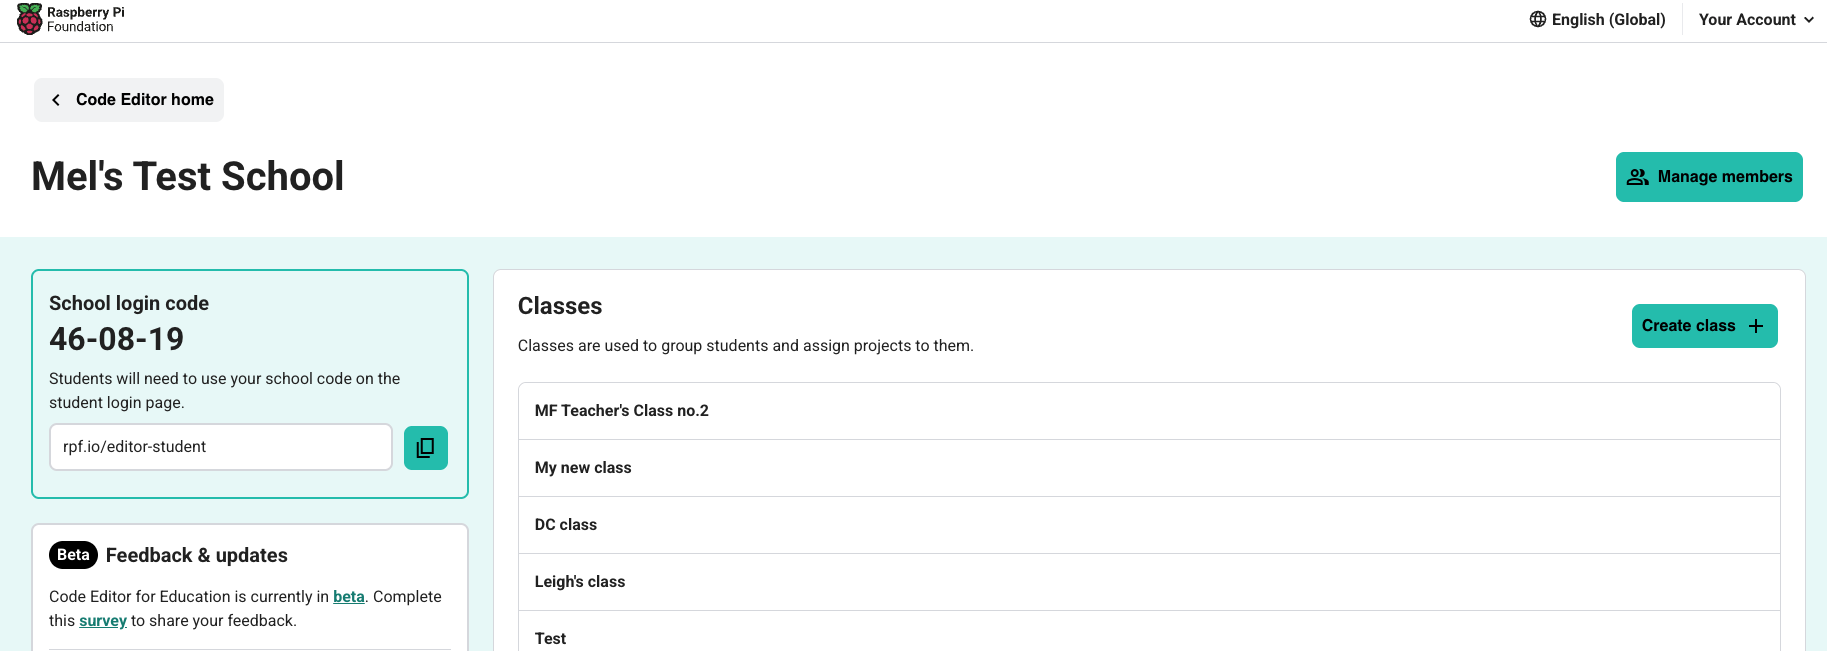
Task: Click the plus icon on Create class
Action: click(x=1756, y=326)
